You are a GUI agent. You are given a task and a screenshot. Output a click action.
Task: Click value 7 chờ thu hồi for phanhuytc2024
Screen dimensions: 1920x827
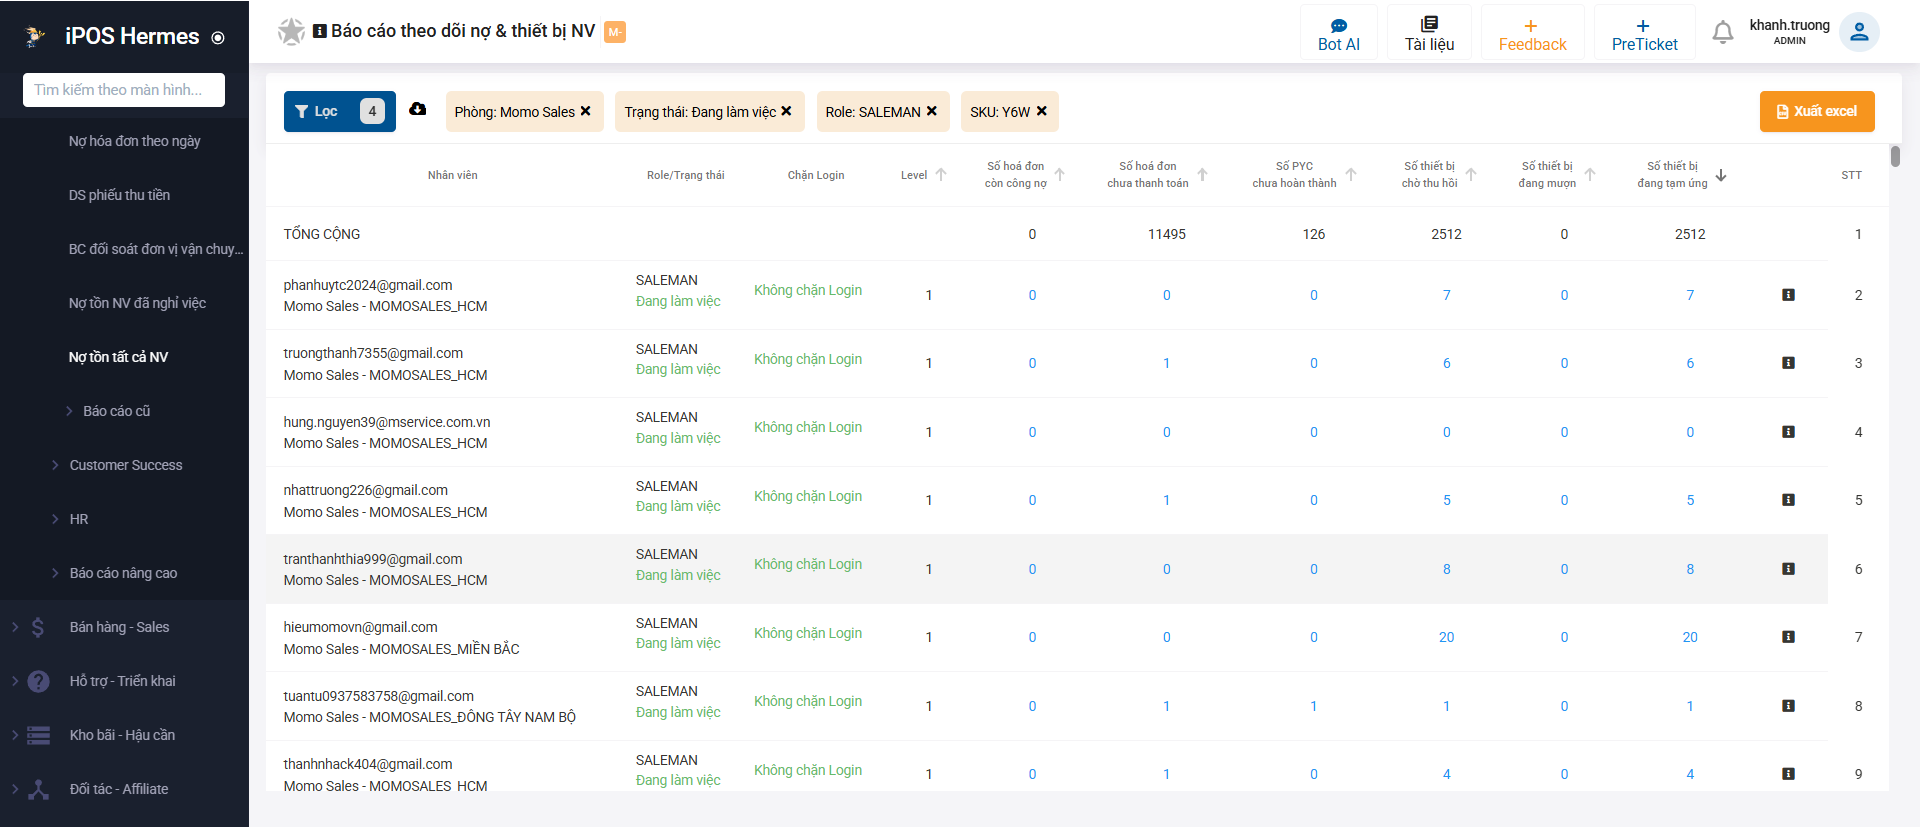click(x=1446, y=295)
